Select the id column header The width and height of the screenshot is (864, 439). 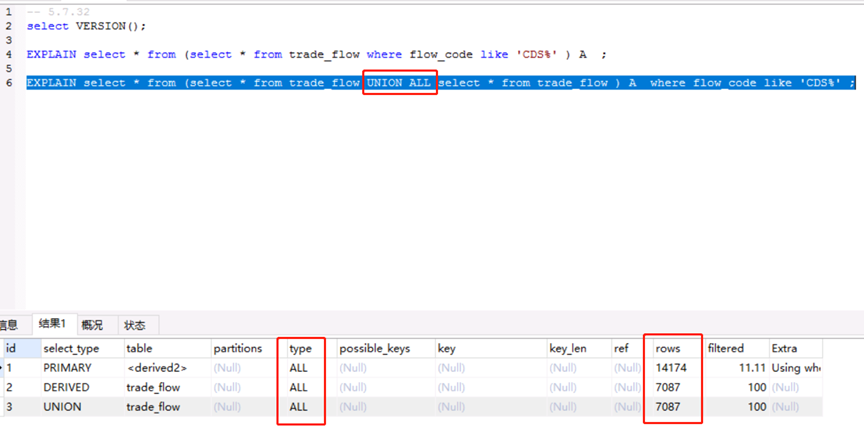click(22, 348)
